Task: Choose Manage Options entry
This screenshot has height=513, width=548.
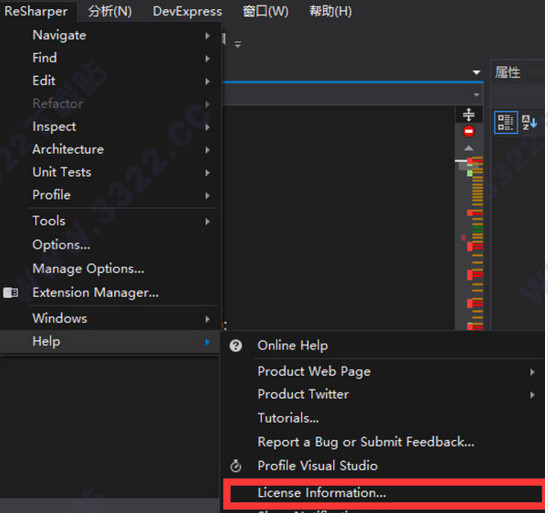Action: [x=110, y=269]
